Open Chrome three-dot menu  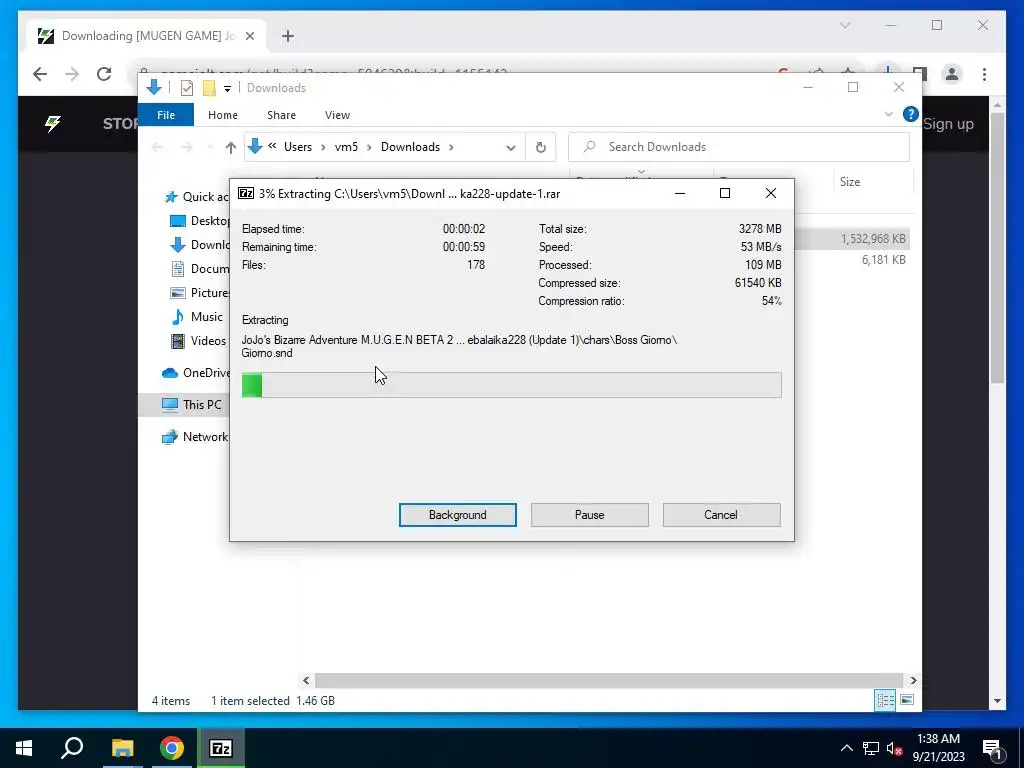[x=984, y=74]
